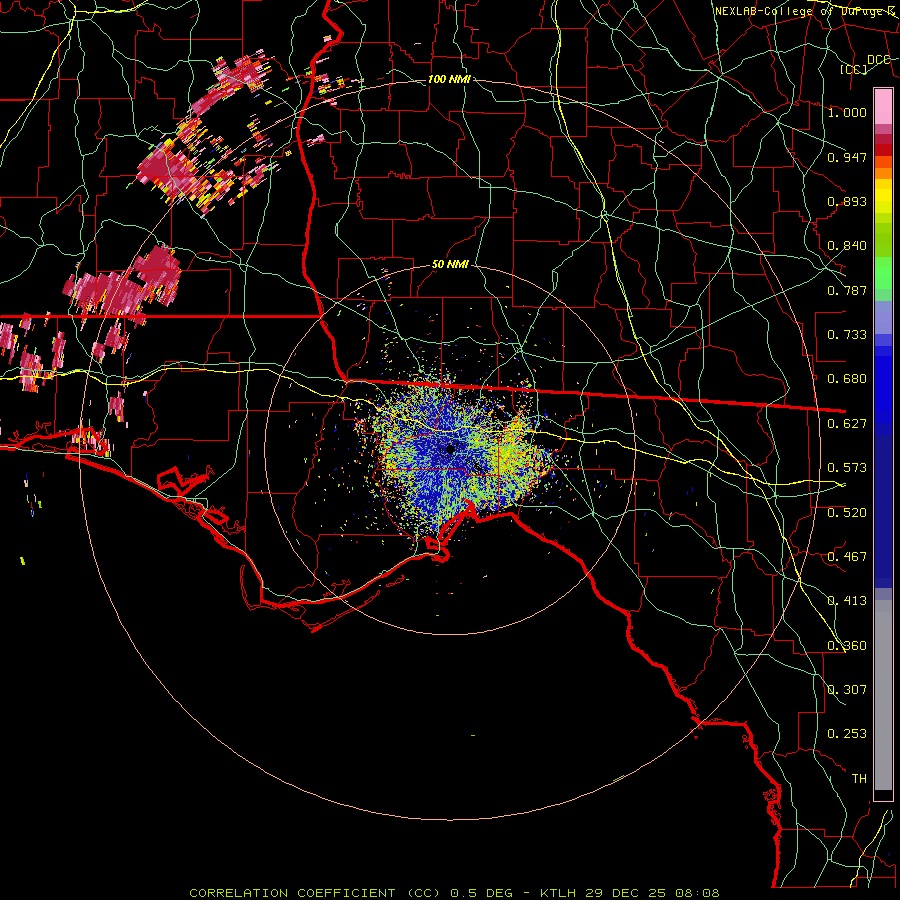Click the 0.733 scale value

[x=847, y=335]
